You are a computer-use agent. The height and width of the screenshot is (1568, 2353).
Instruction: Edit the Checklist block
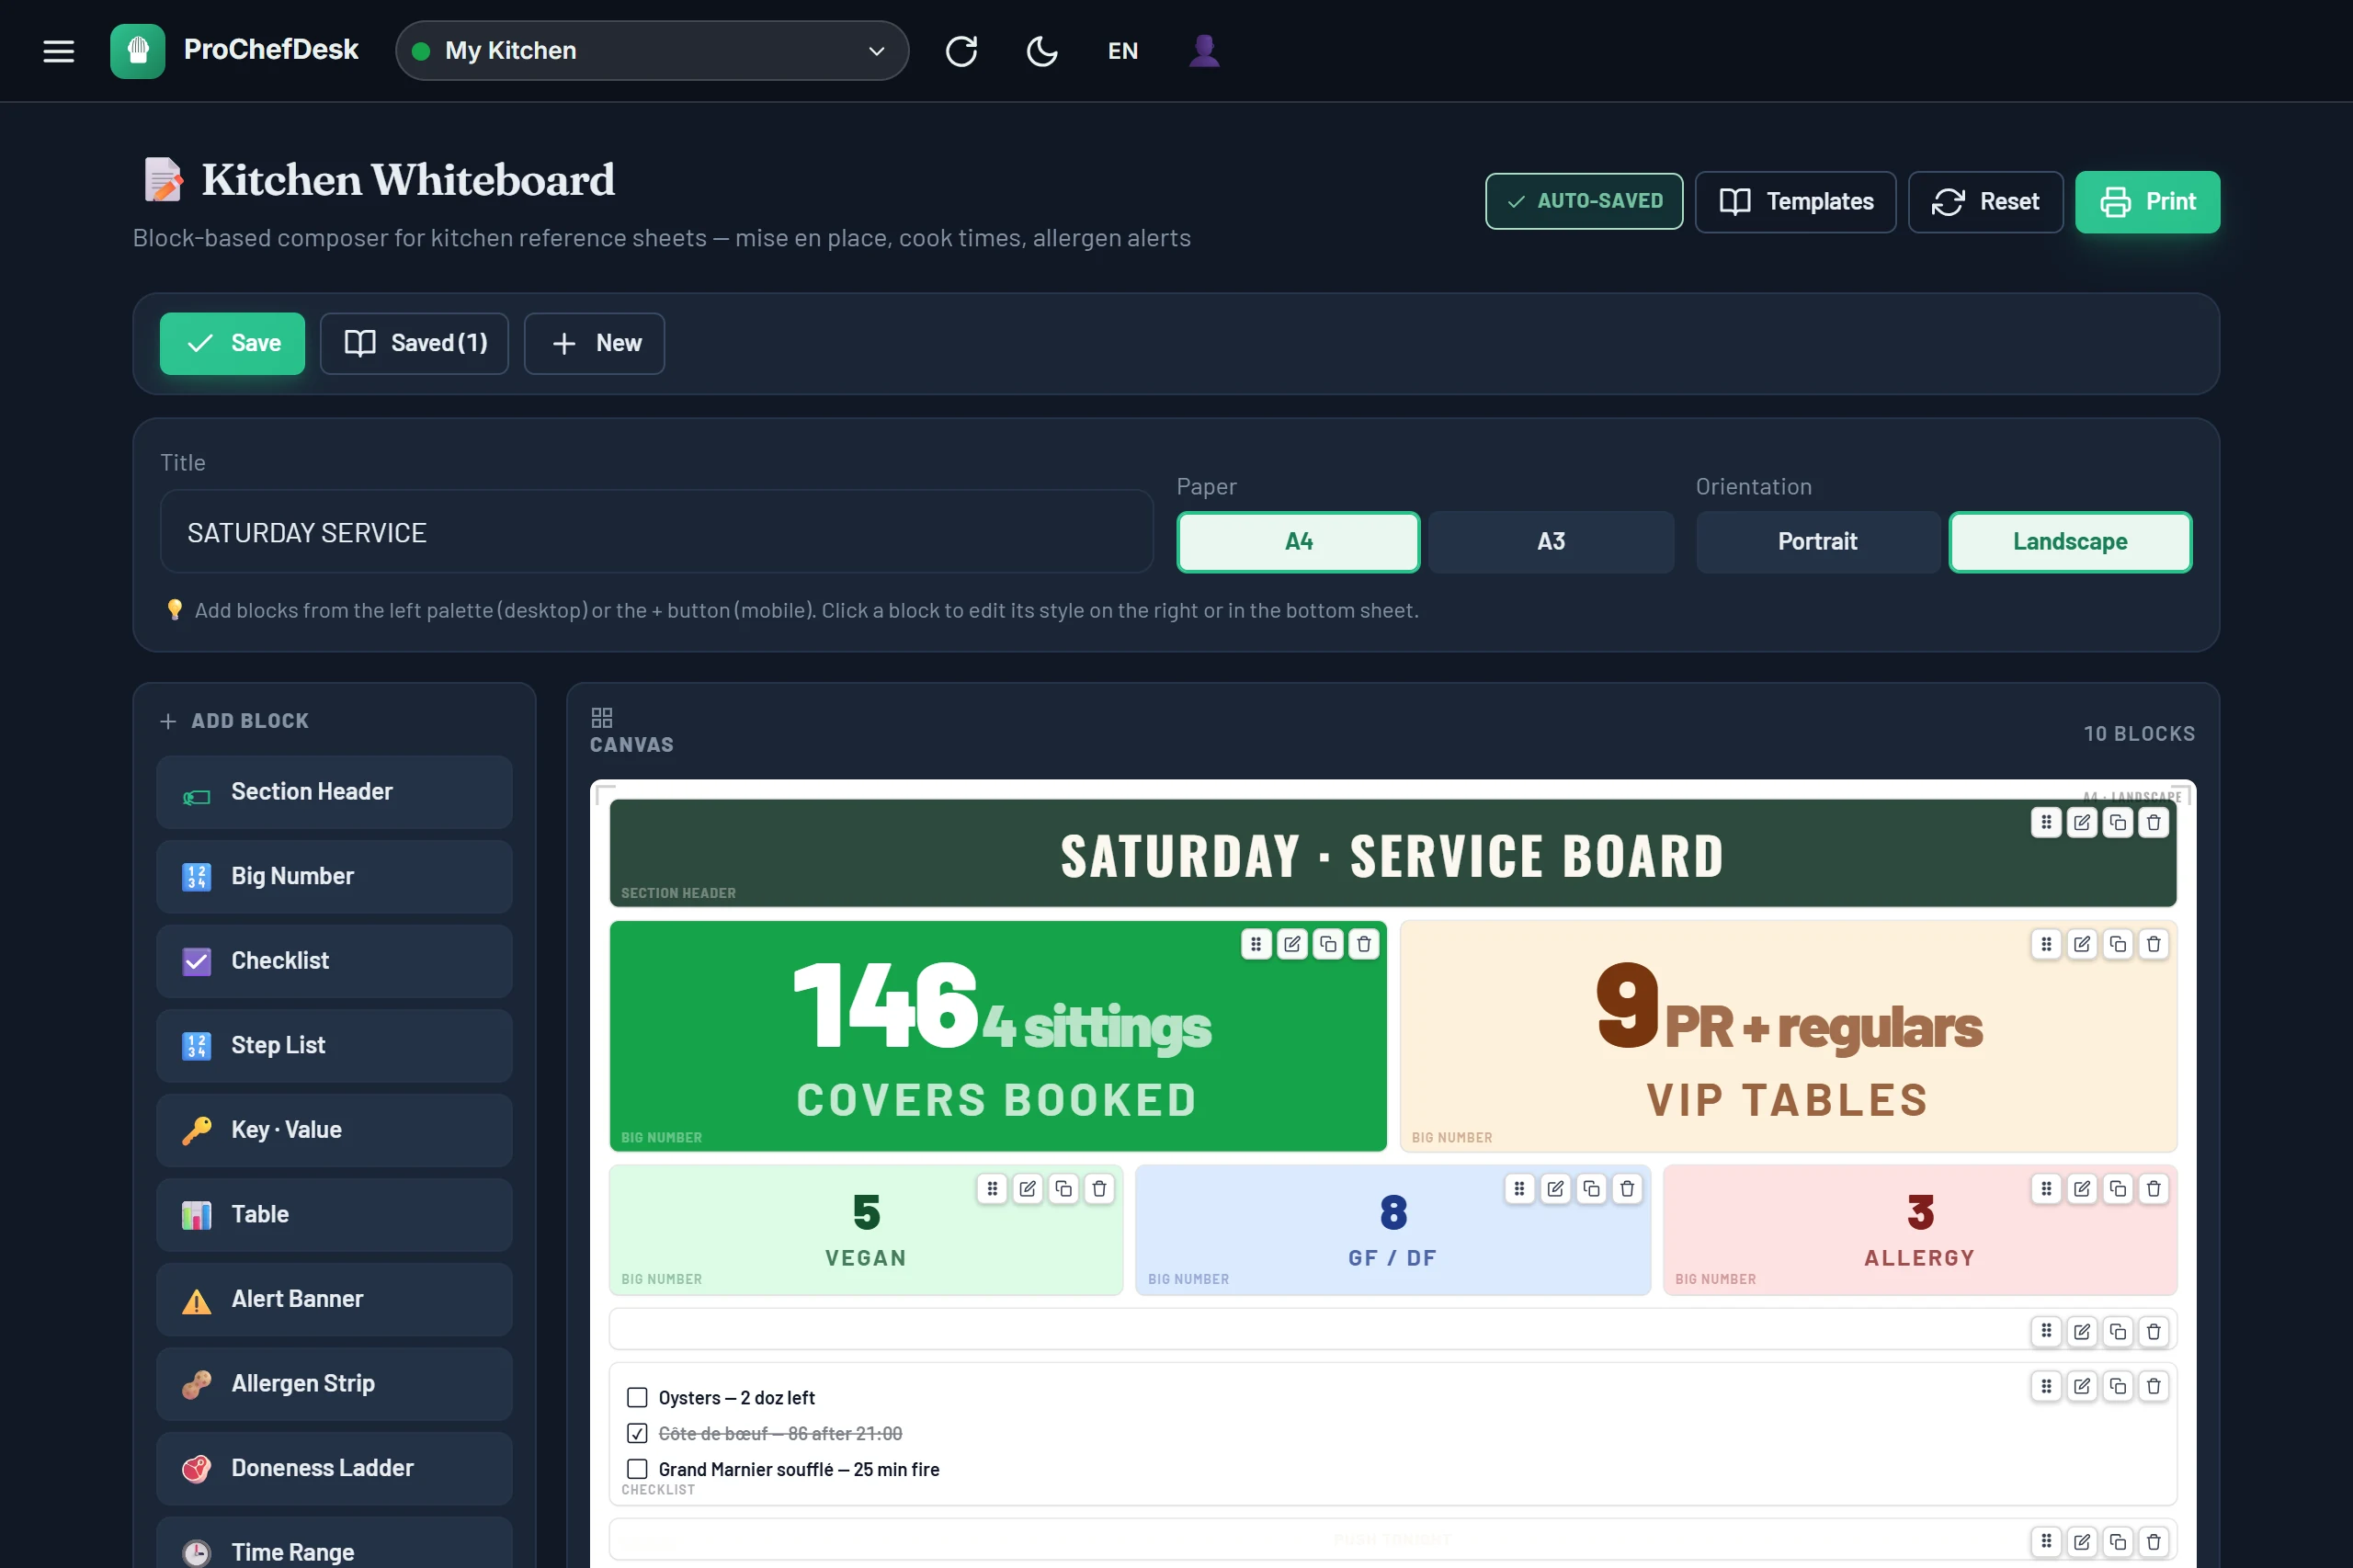point(2082,1386)
